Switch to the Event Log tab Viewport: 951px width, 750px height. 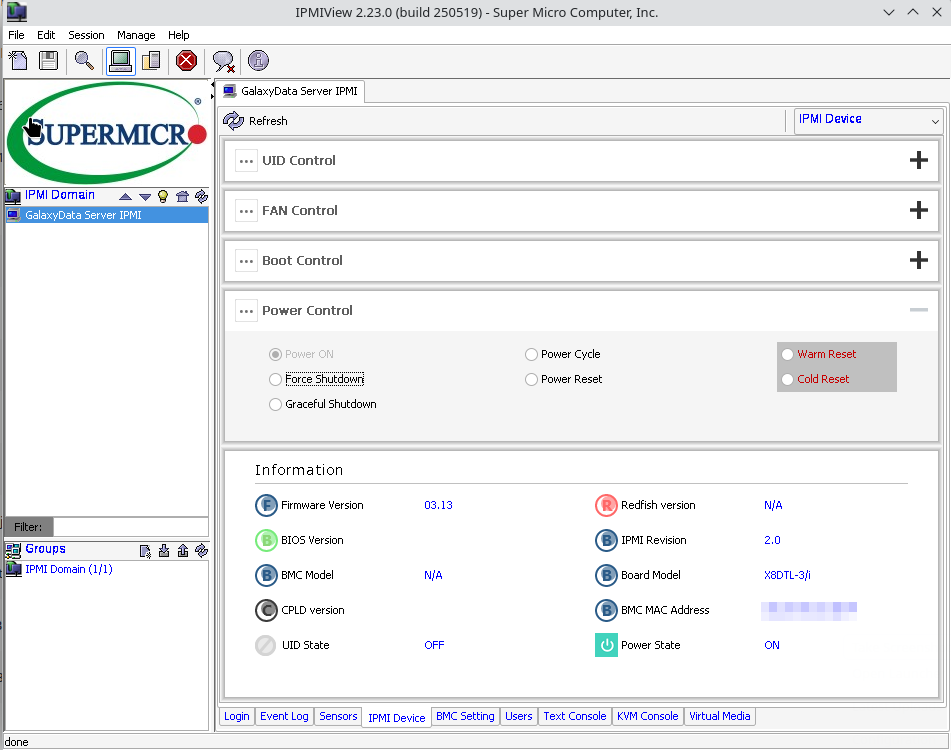click(284, 716)
